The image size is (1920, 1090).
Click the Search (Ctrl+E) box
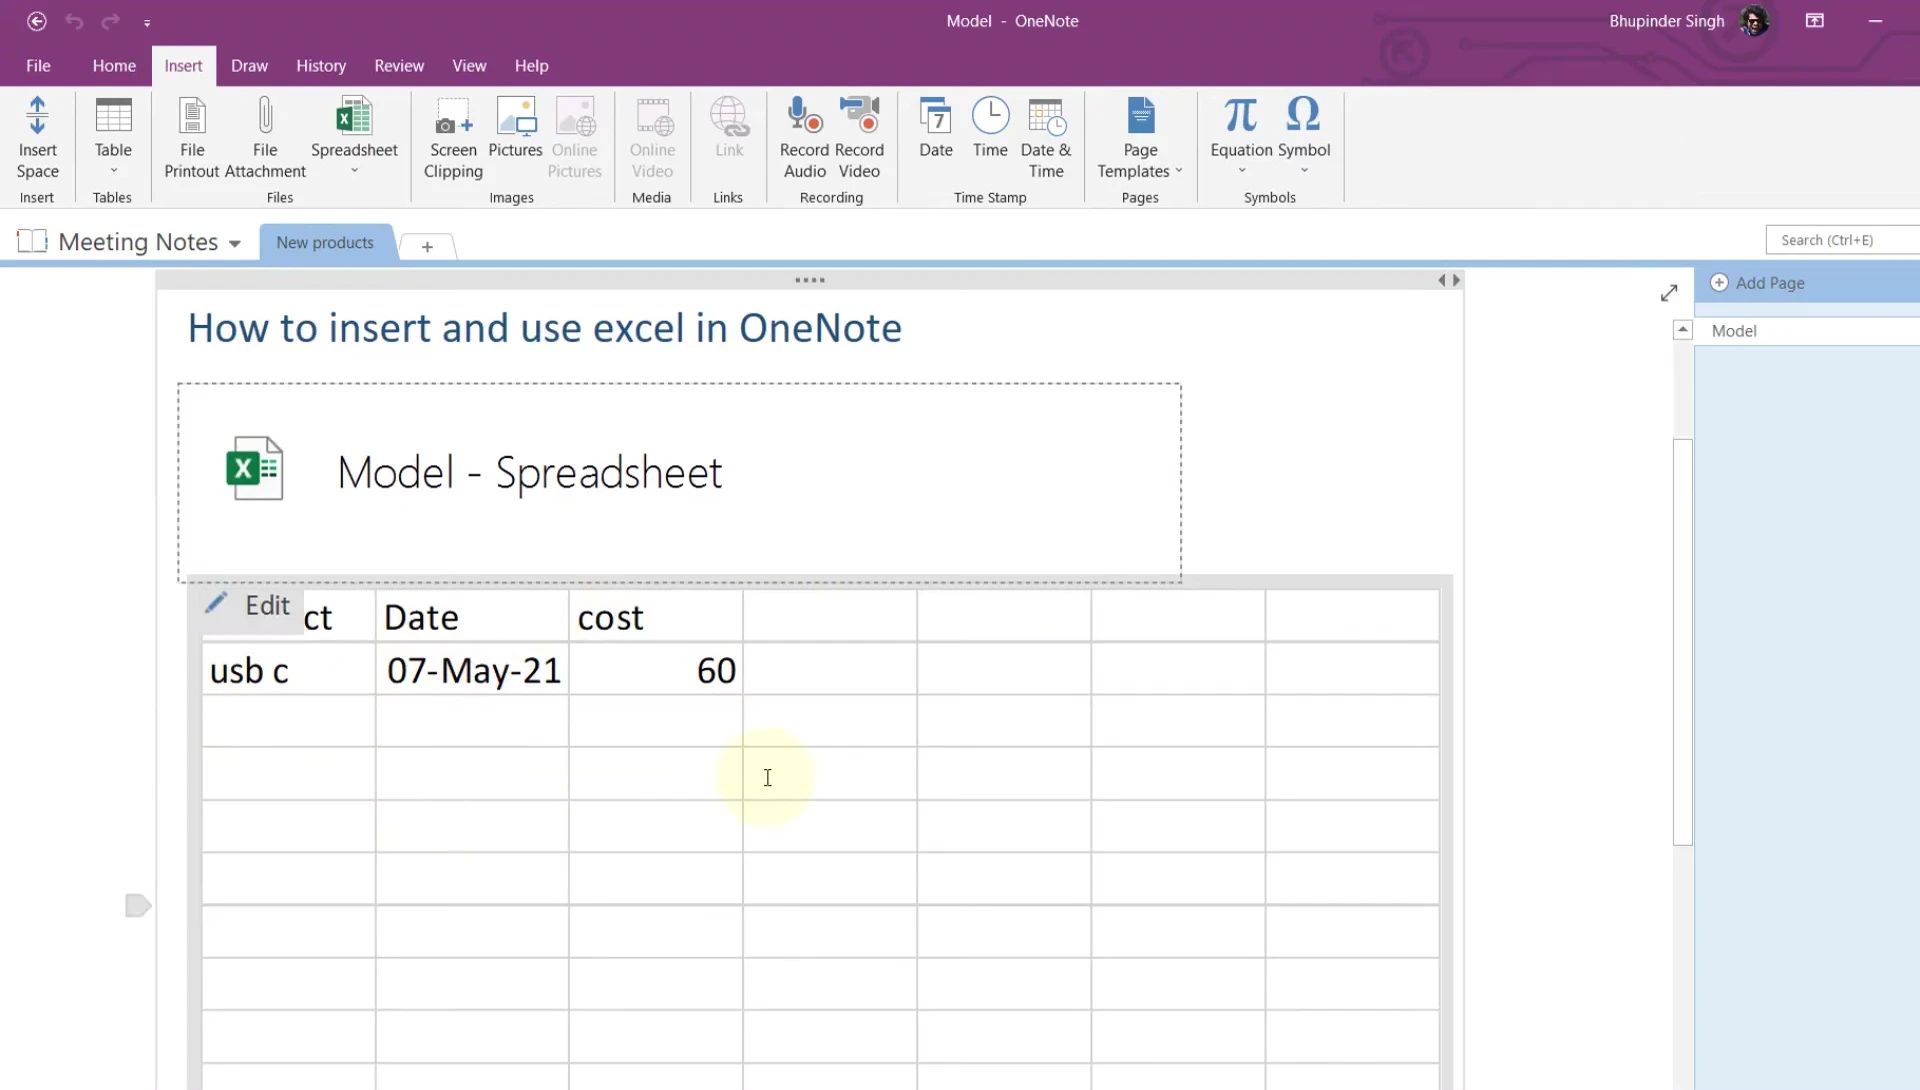1842,240
